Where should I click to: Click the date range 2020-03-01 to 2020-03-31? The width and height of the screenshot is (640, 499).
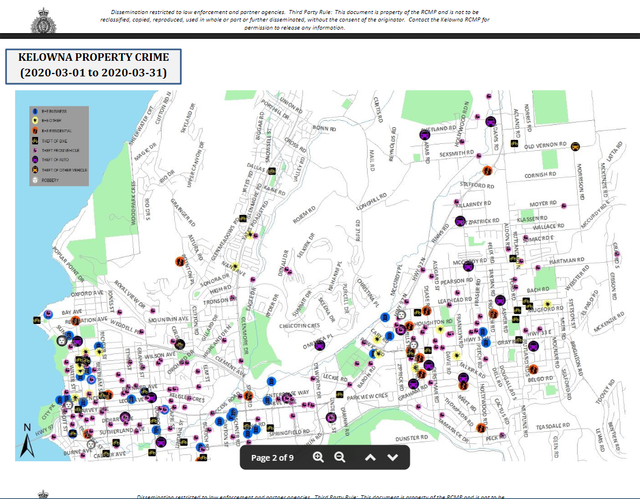coord(93,73)
